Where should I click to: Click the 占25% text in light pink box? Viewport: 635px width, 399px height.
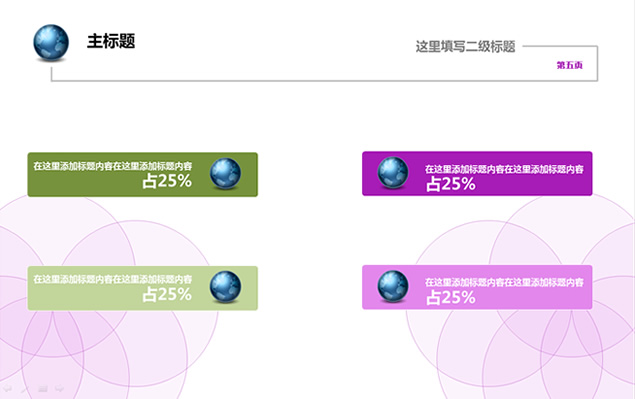[451, 298]
